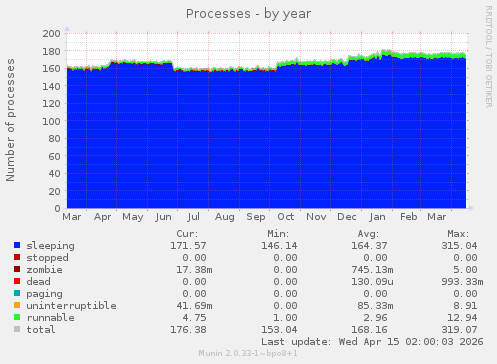This screenshot has height=364, width=497.
Task: Click uninterruptible maximum value 8.91
Action: (465, 306)
